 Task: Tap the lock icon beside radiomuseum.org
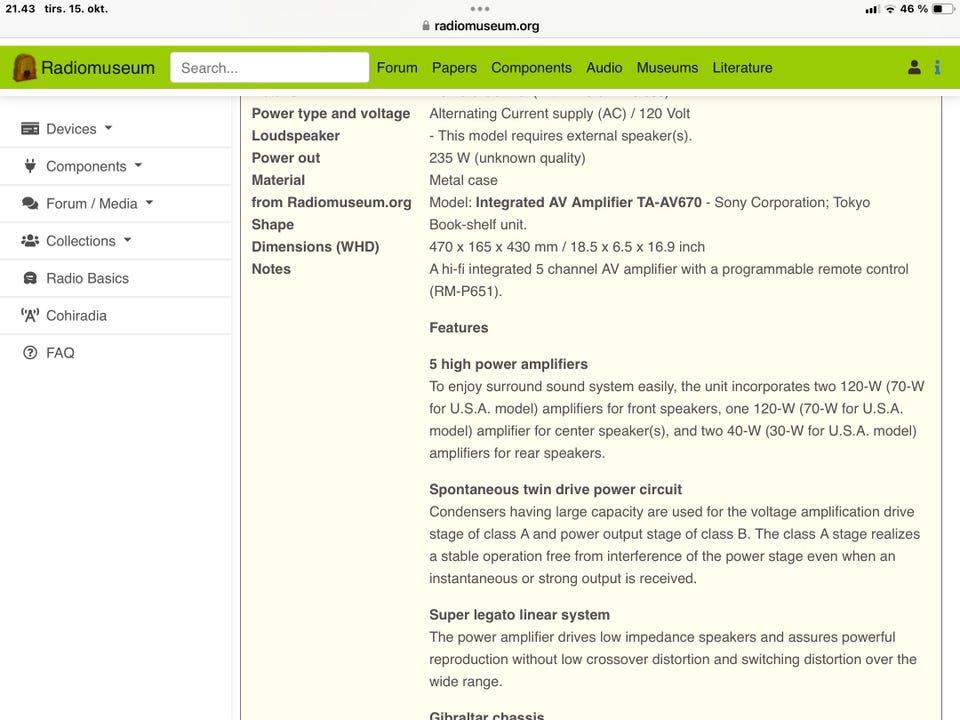426,26
